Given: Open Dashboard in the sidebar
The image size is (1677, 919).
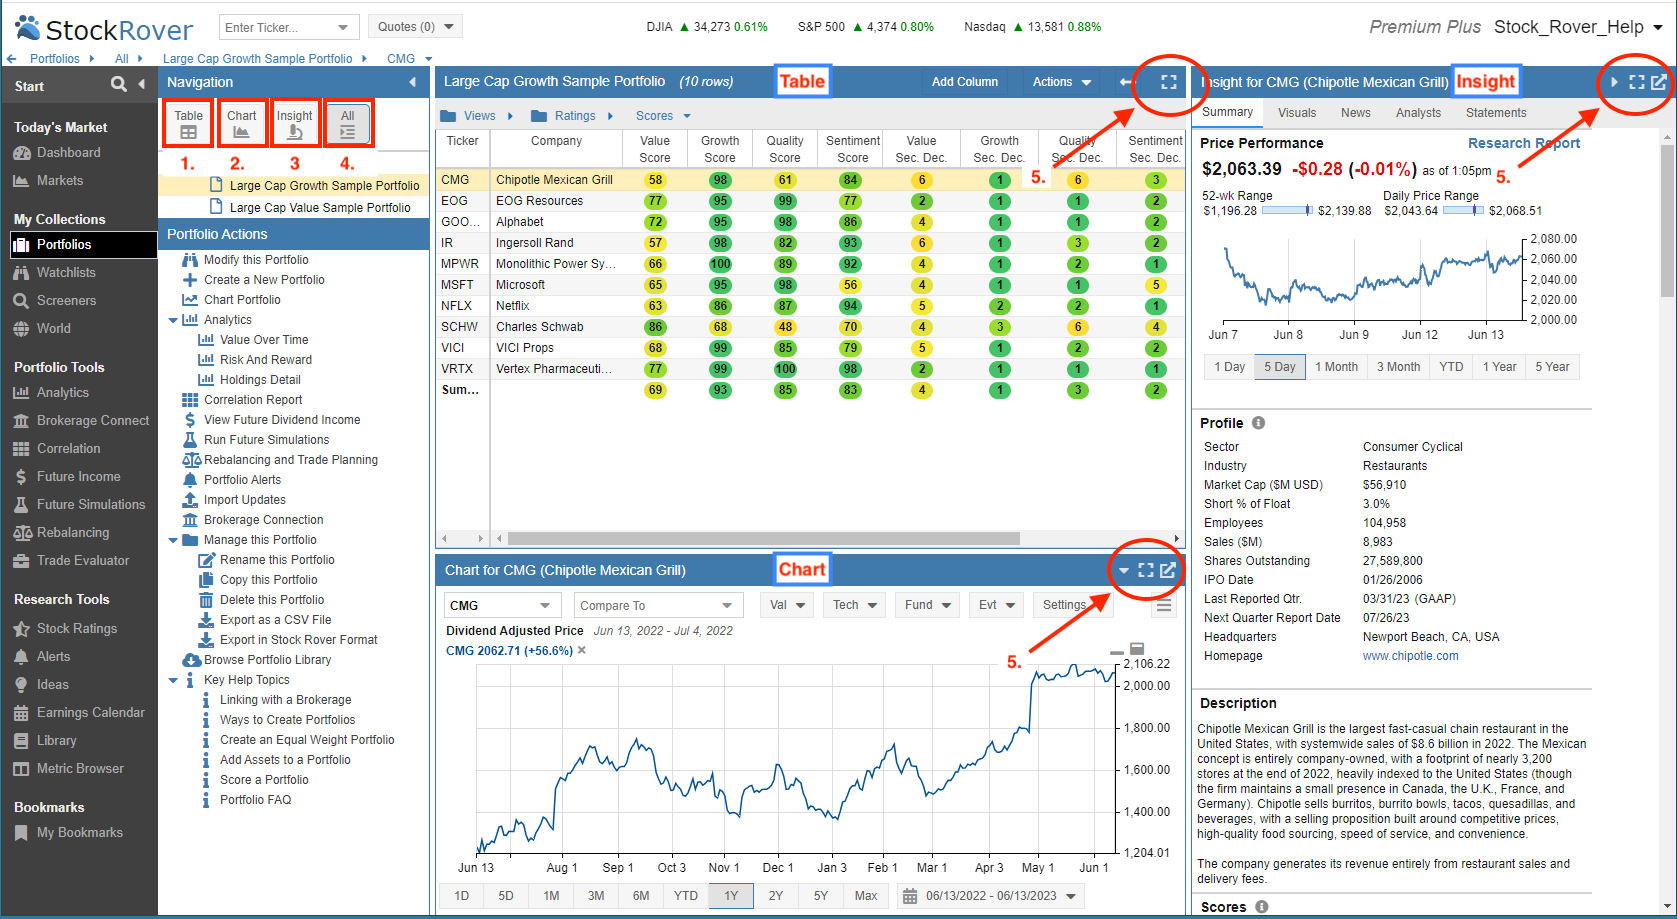Looking at the screenshot, I should 68,153.
